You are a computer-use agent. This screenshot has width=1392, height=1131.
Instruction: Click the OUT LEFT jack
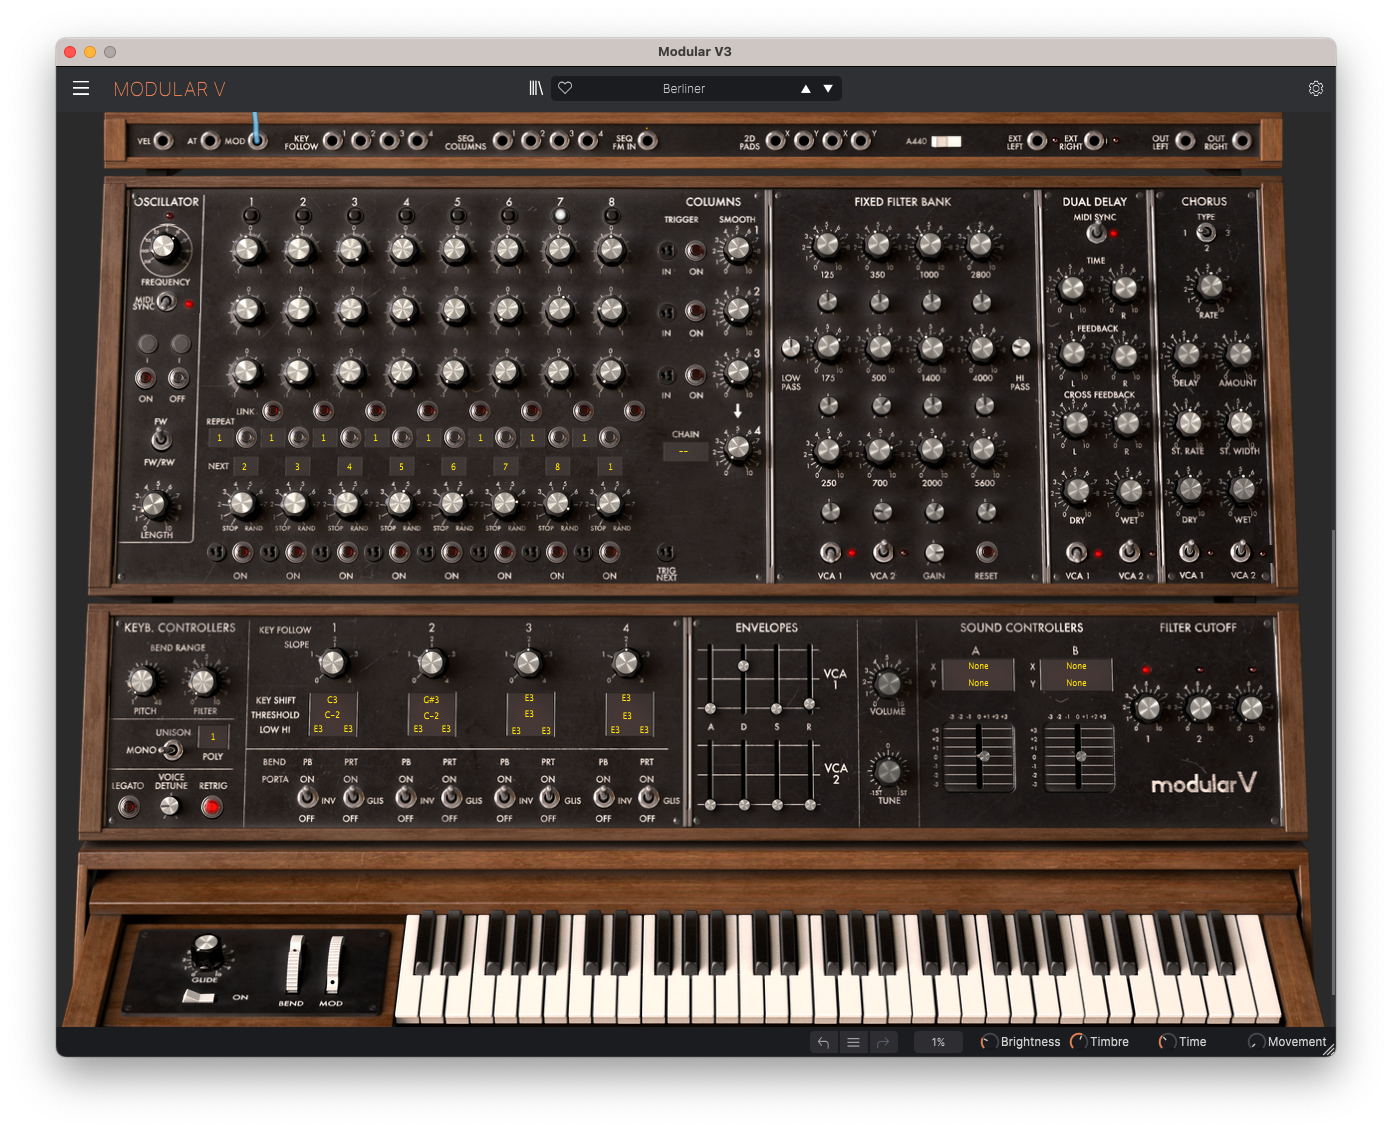pos(1185,141)
